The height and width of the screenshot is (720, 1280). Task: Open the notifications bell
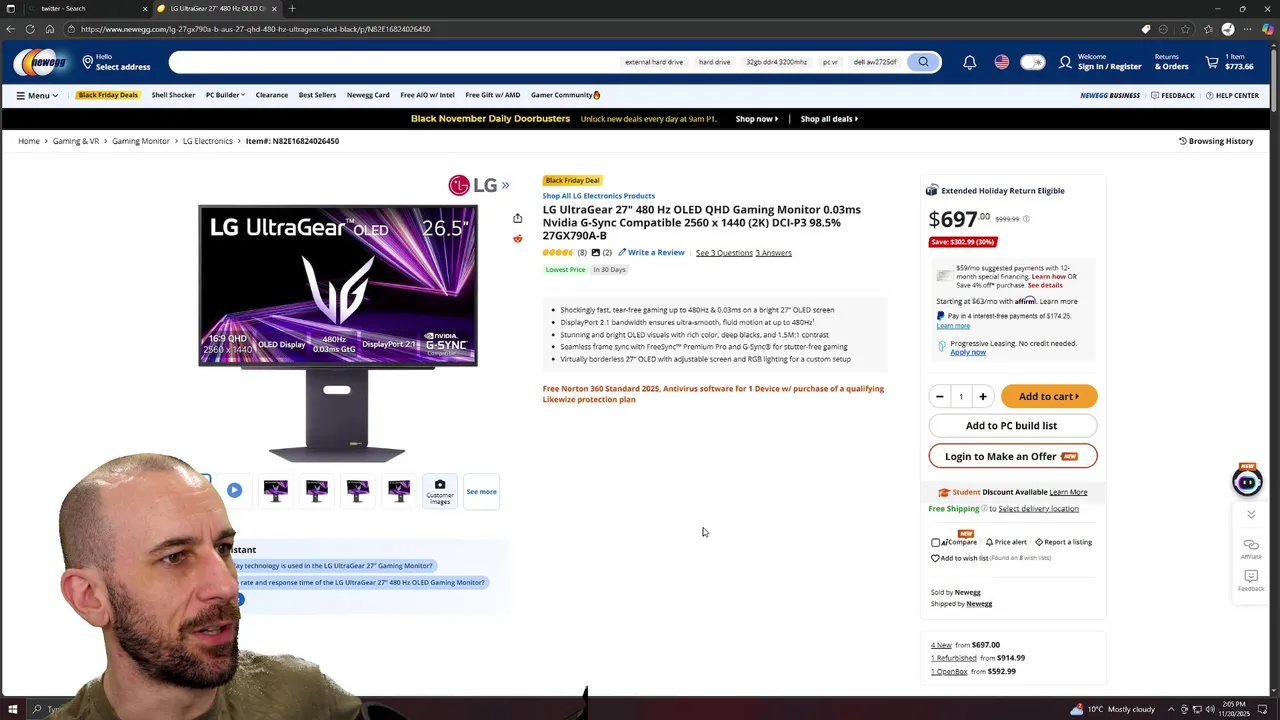pos(969,62)
